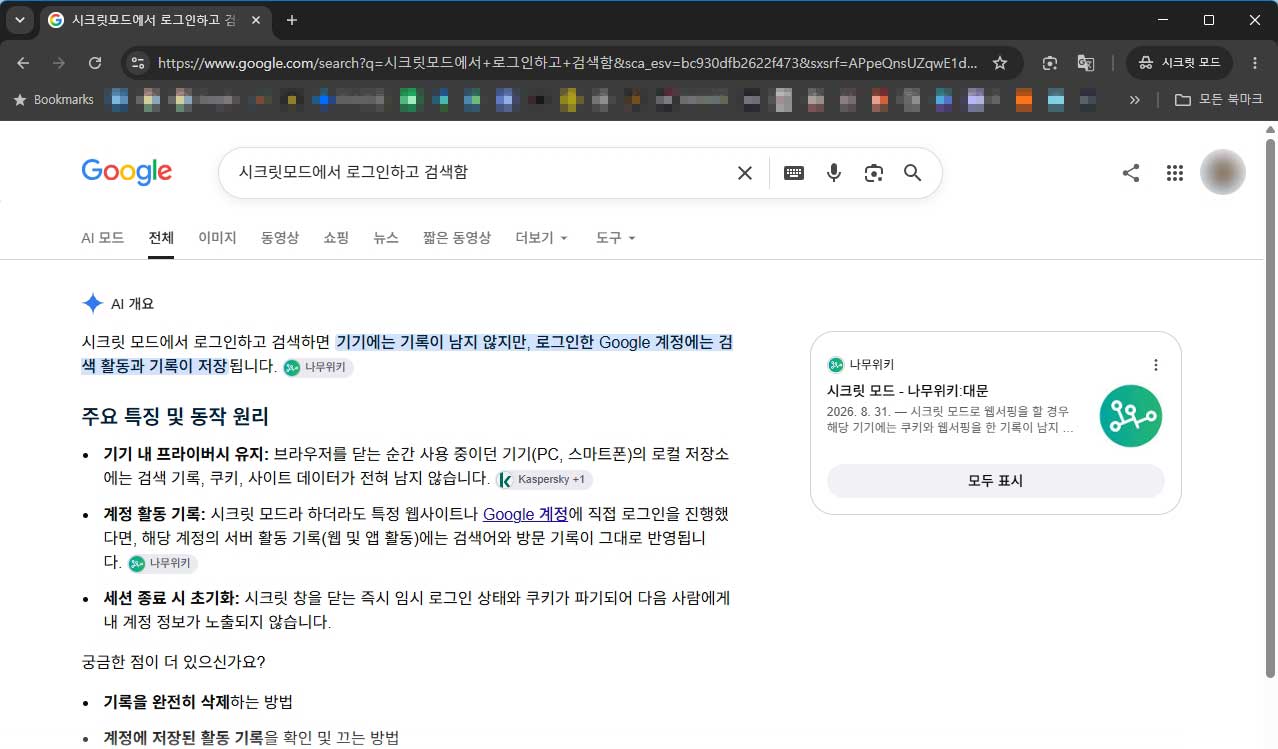Switch to AI 모드 tab
This screenshot has height=749, width=1278.
coord(102,238)
